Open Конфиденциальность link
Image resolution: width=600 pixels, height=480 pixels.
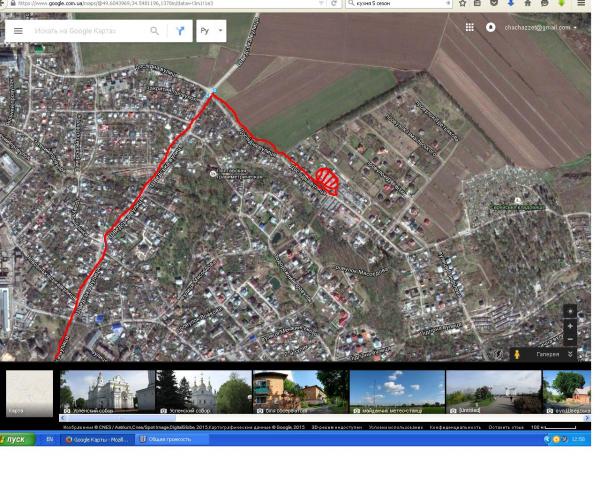[455, 427]
